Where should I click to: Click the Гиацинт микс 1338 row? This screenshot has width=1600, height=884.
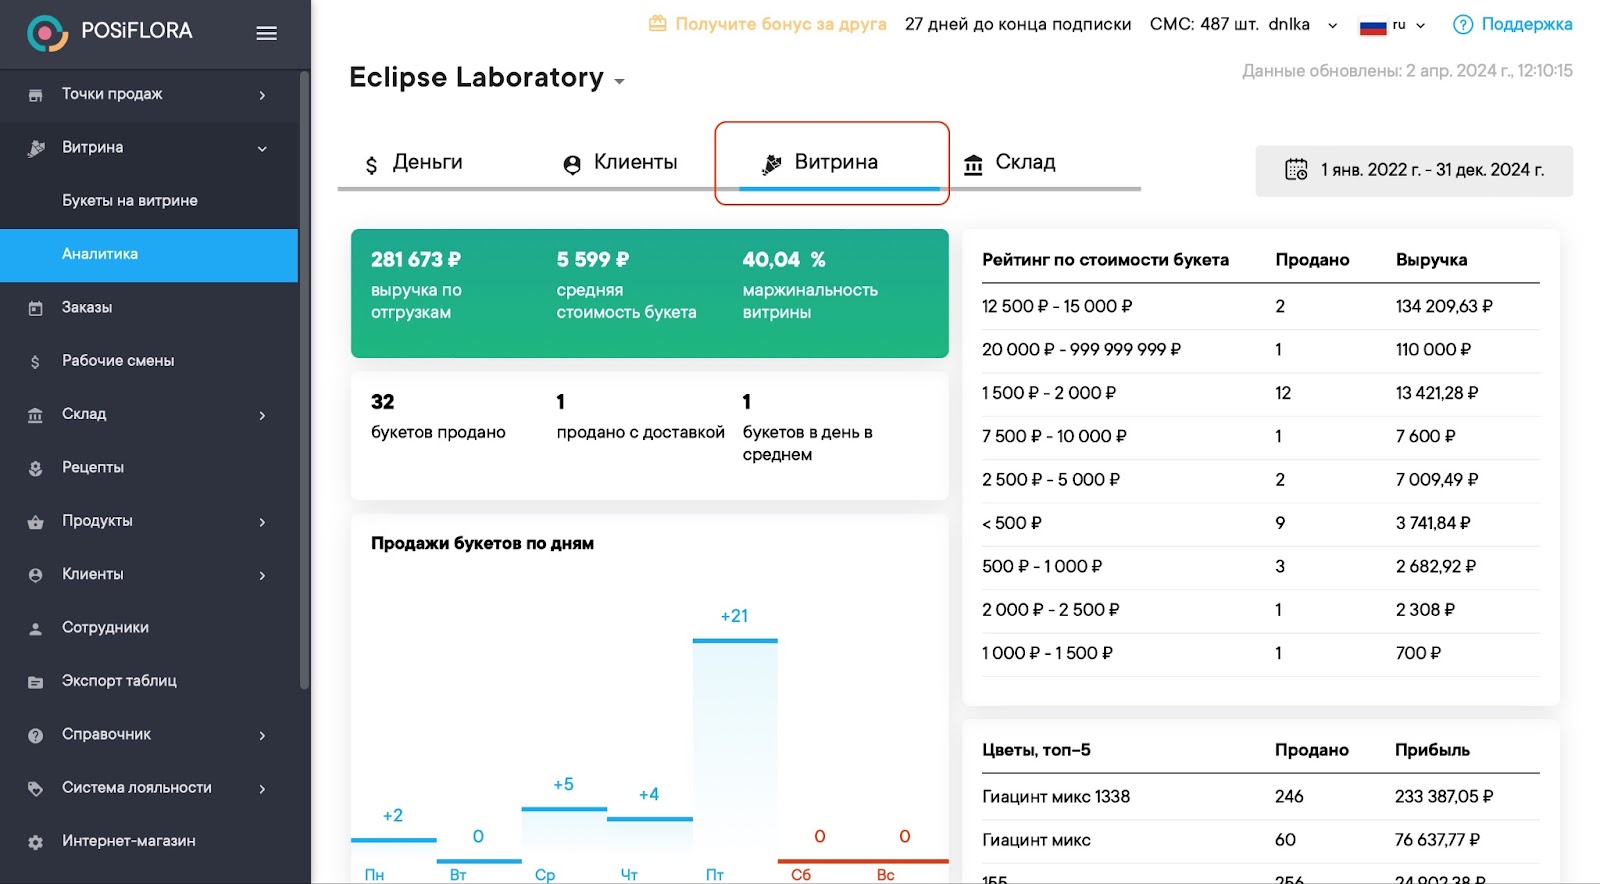point(1260,797)
